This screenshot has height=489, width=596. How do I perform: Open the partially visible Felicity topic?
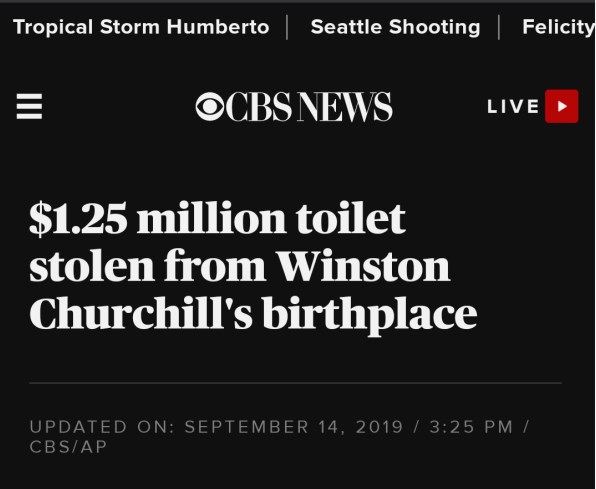click(558, 27)
